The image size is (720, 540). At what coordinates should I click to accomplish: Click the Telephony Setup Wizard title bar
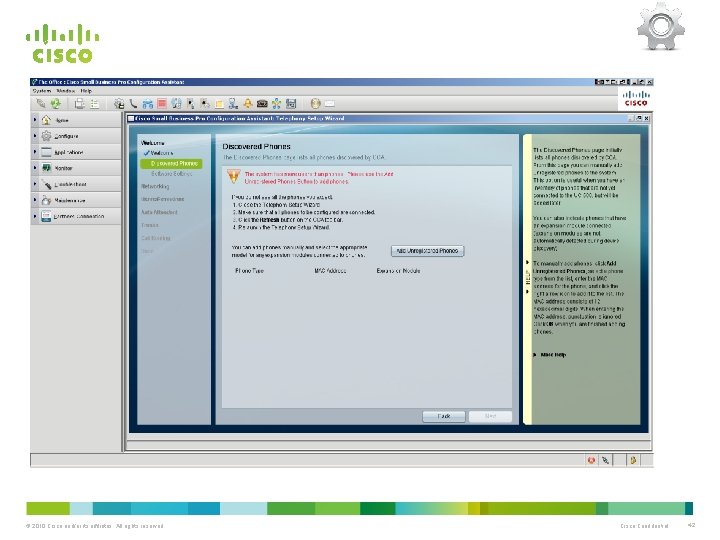coord(389,118)
